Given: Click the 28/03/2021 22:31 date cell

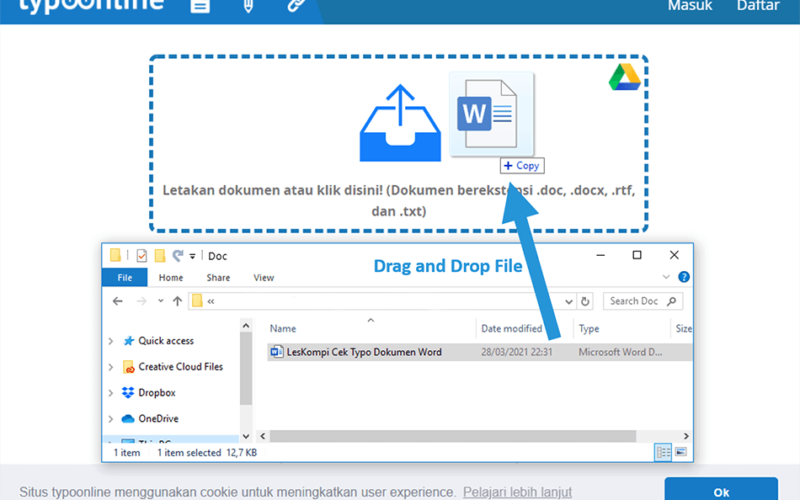Looking at the screenshot, I should 516,352.
